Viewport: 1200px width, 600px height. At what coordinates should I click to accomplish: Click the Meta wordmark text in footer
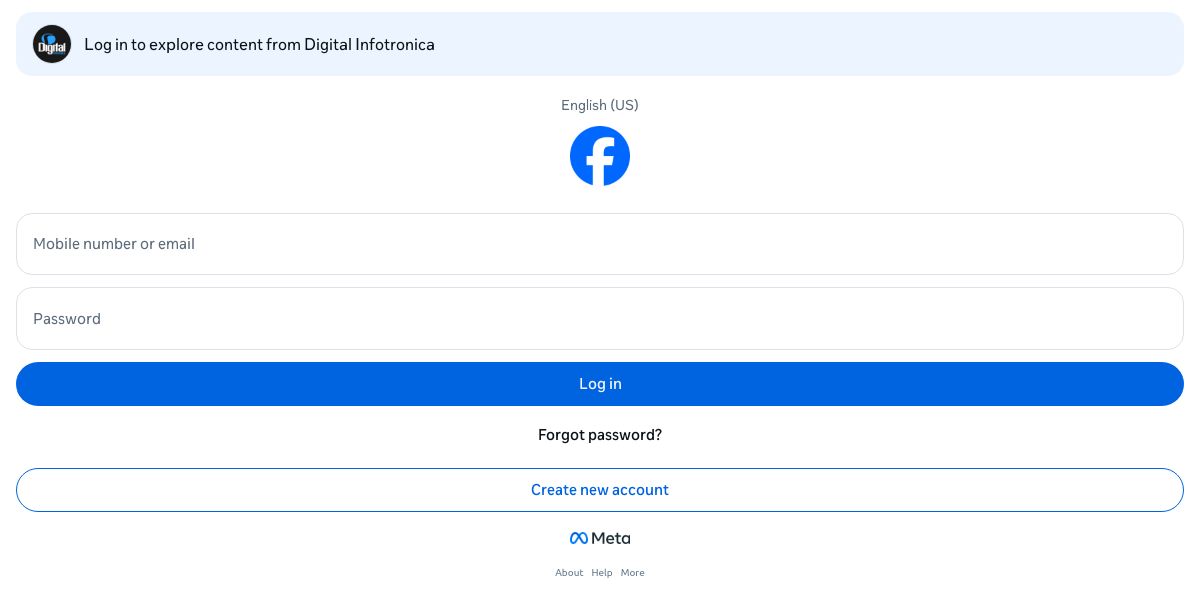coord(611,538)
